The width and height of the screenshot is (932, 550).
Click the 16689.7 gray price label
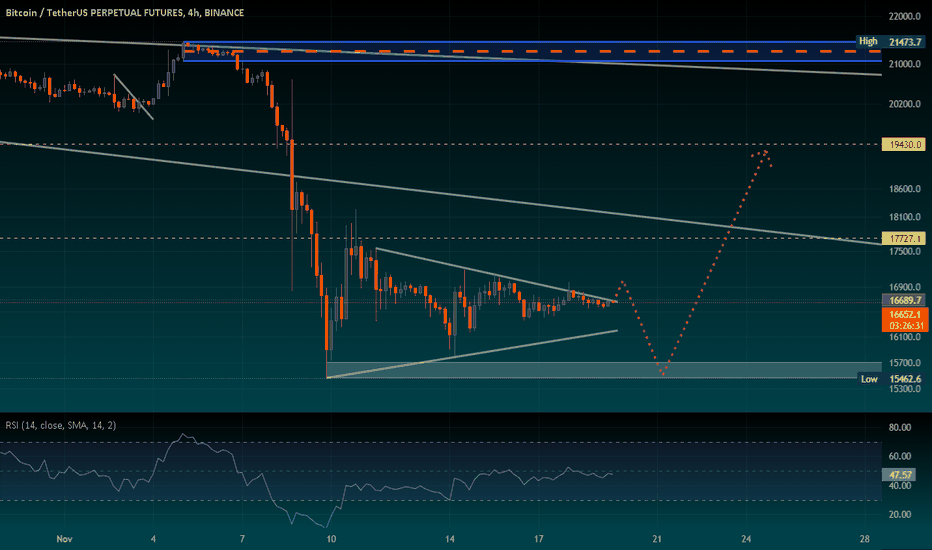904,300
